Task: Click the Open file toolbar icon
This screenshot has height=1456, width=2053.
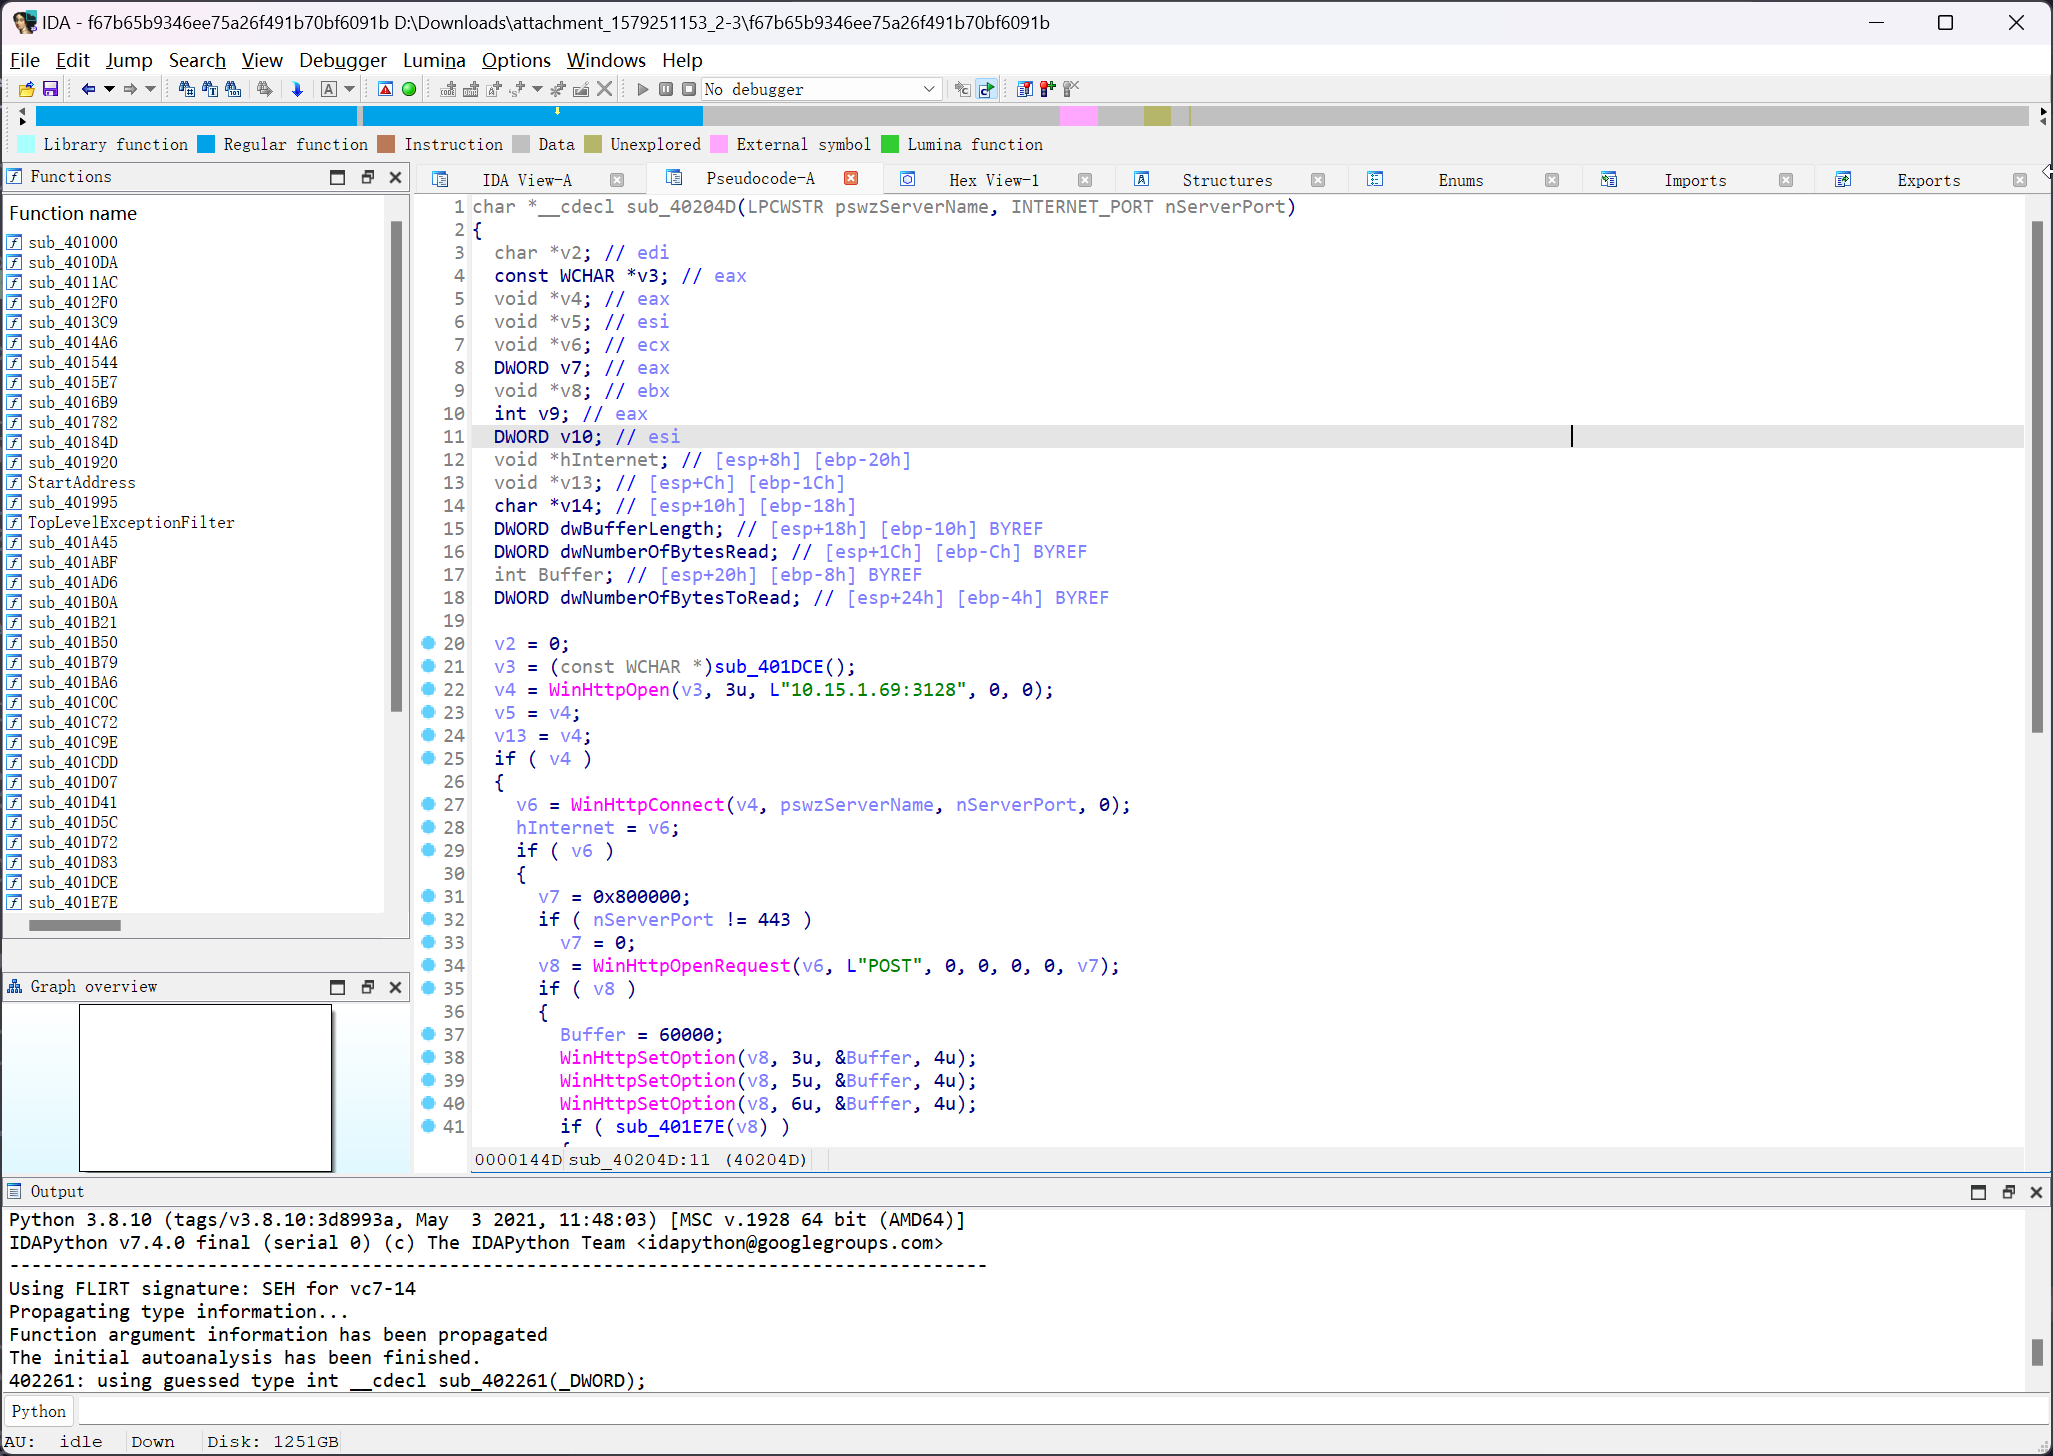Action: click(27, 89)
